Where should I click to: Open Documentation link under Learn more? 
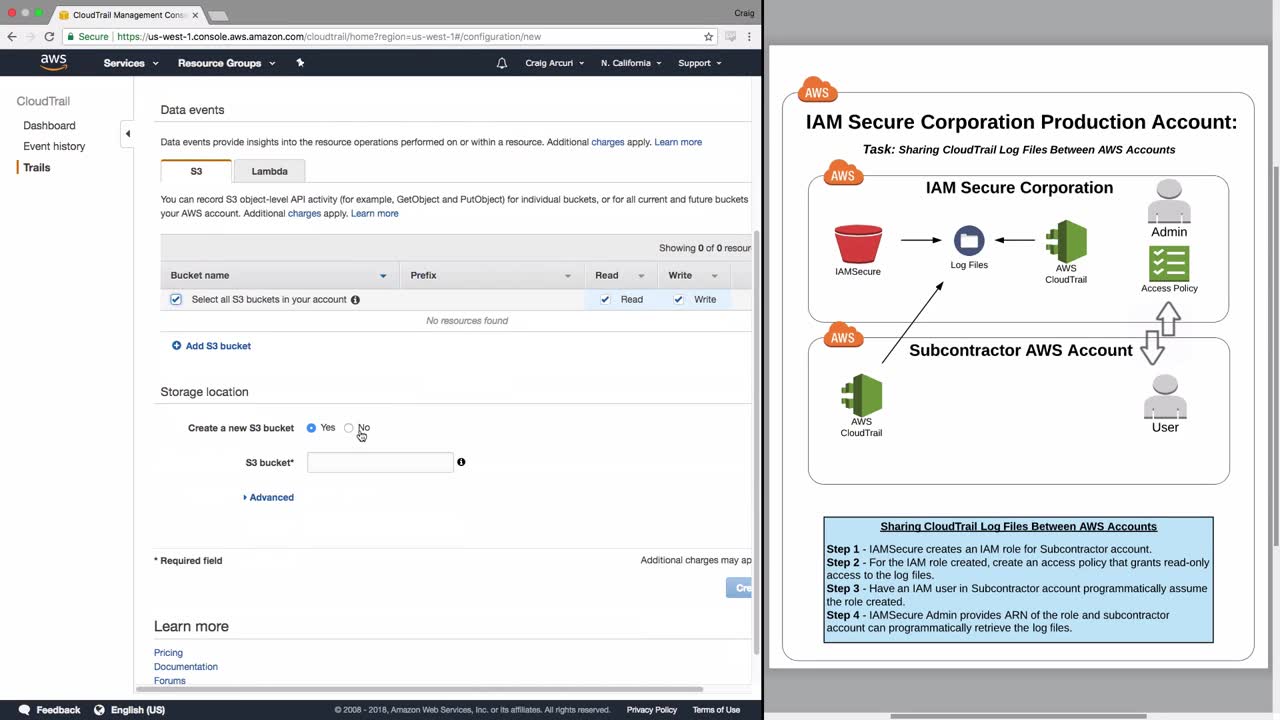[186, 667]
